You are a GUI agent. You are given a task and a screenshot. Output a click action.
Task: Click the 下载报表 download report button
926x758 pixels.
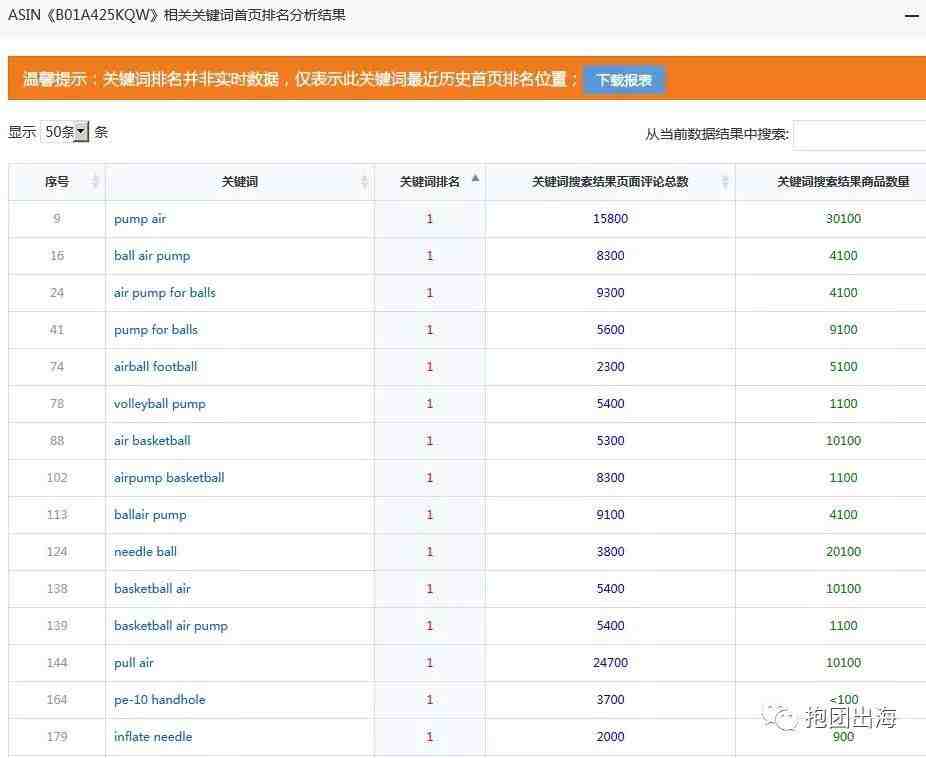pyautogui.click(x=624, y=80)
